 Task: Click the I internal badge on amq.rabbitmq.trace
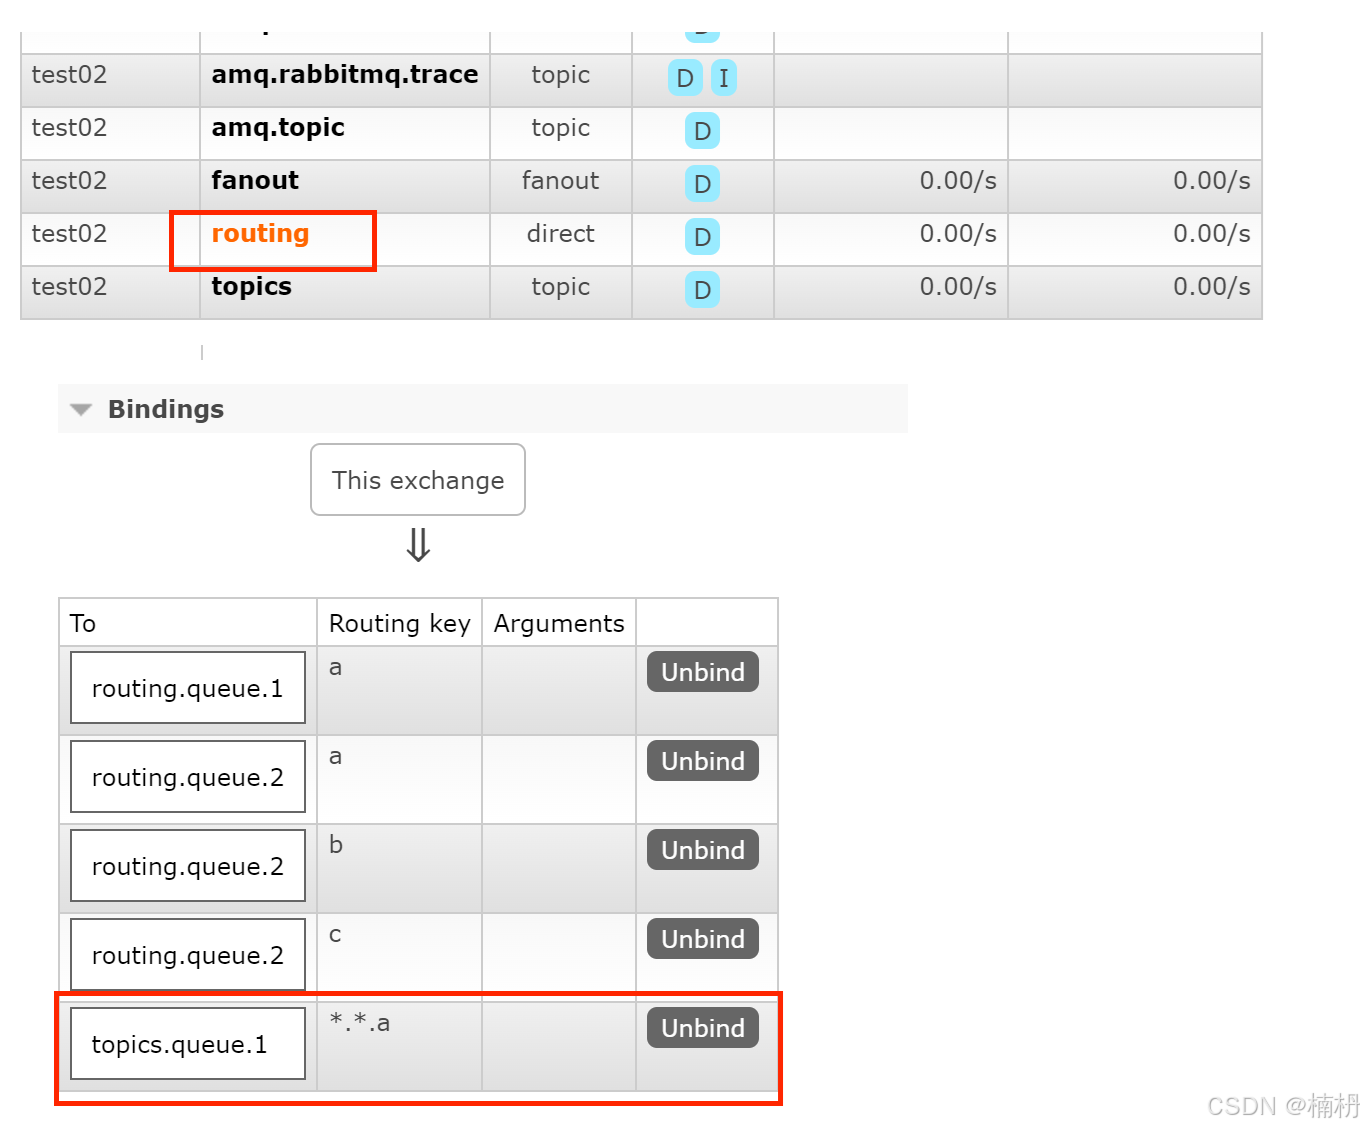(724, 77)
